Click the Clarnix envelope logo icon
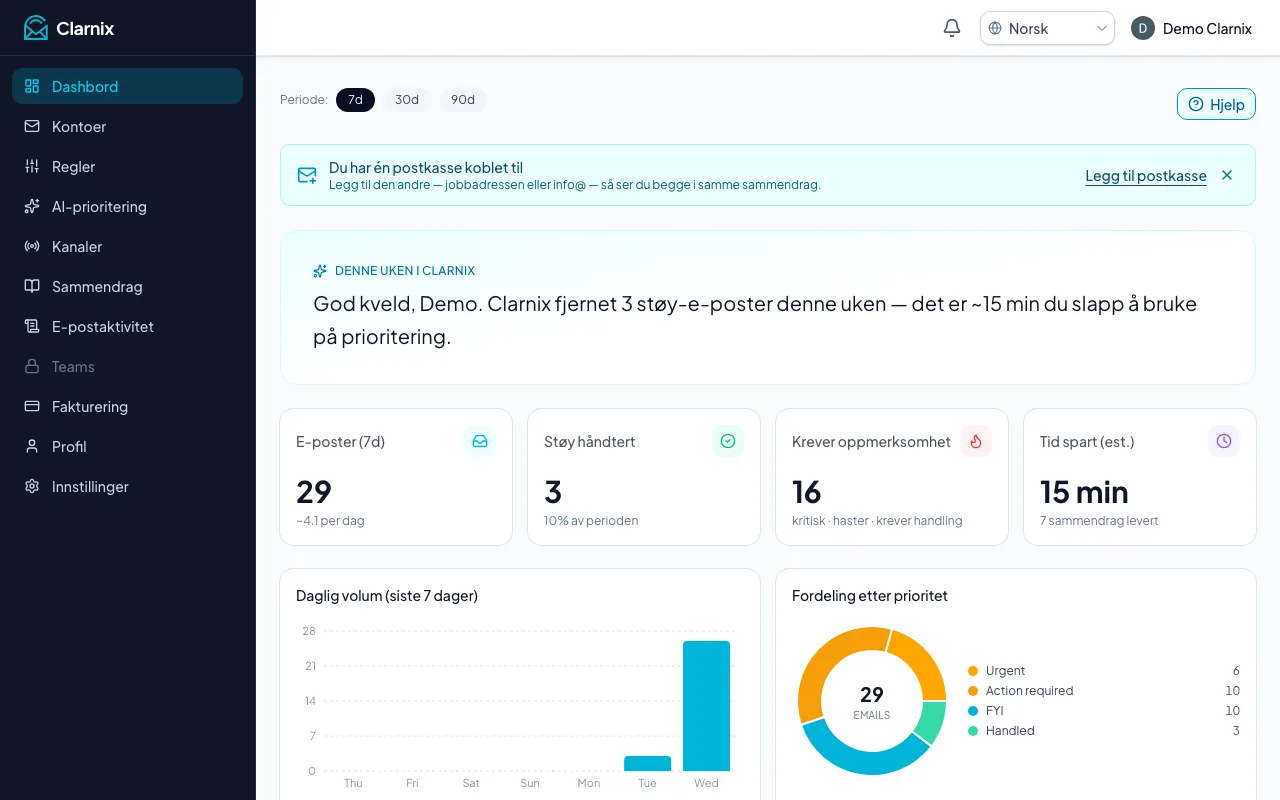The image size is (1280, 800). tap(36, 28)
